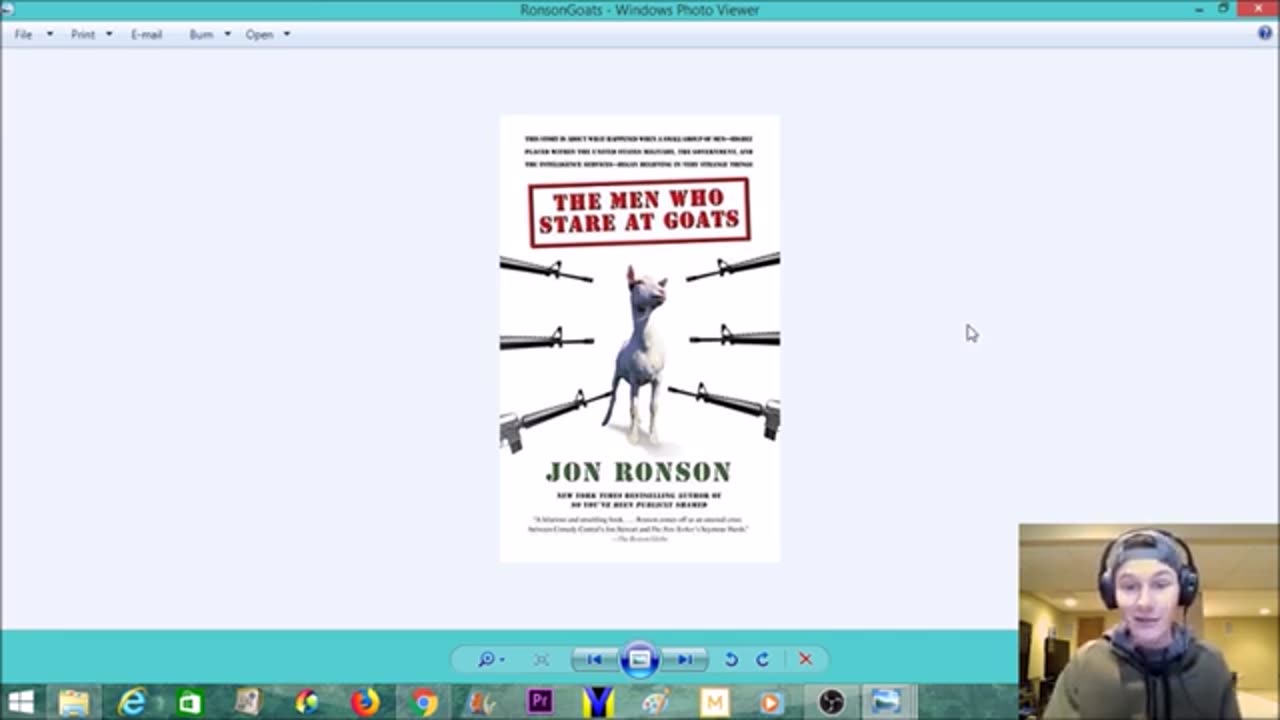Rotate the image counterclockwise

click(x=731, y=659)
